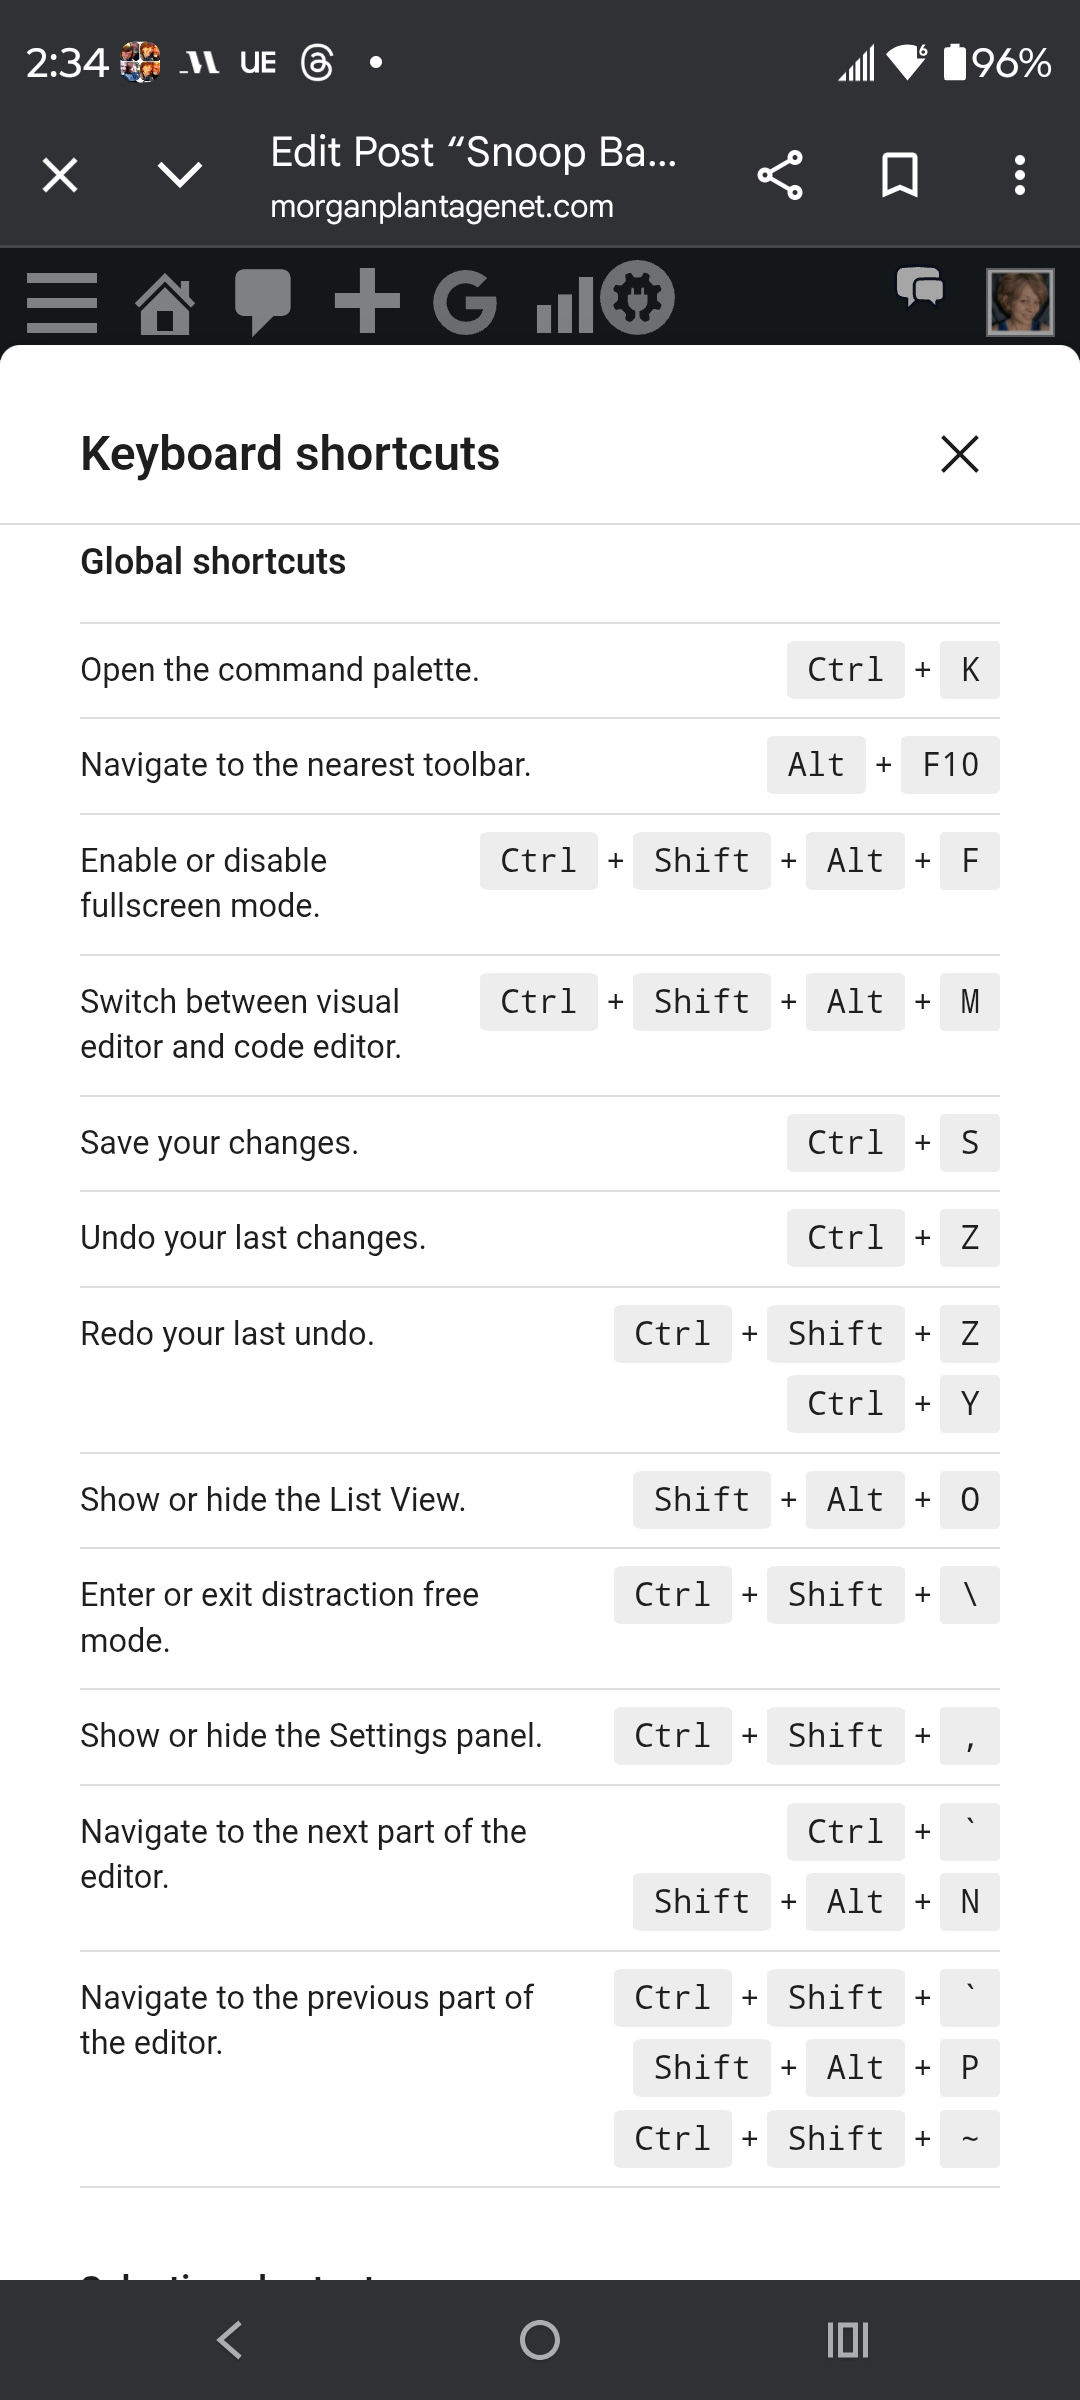Tap the page URL morganplantagenet.com
1080x2400 pixels.
coord(442,207)
